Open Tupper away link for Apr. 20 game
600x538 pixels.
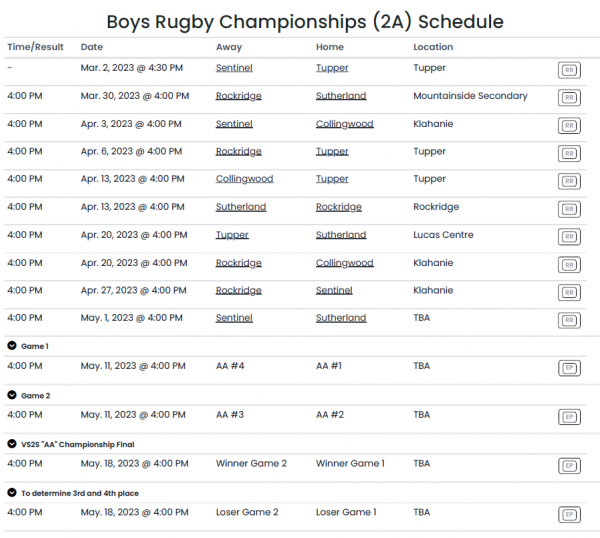232,235
